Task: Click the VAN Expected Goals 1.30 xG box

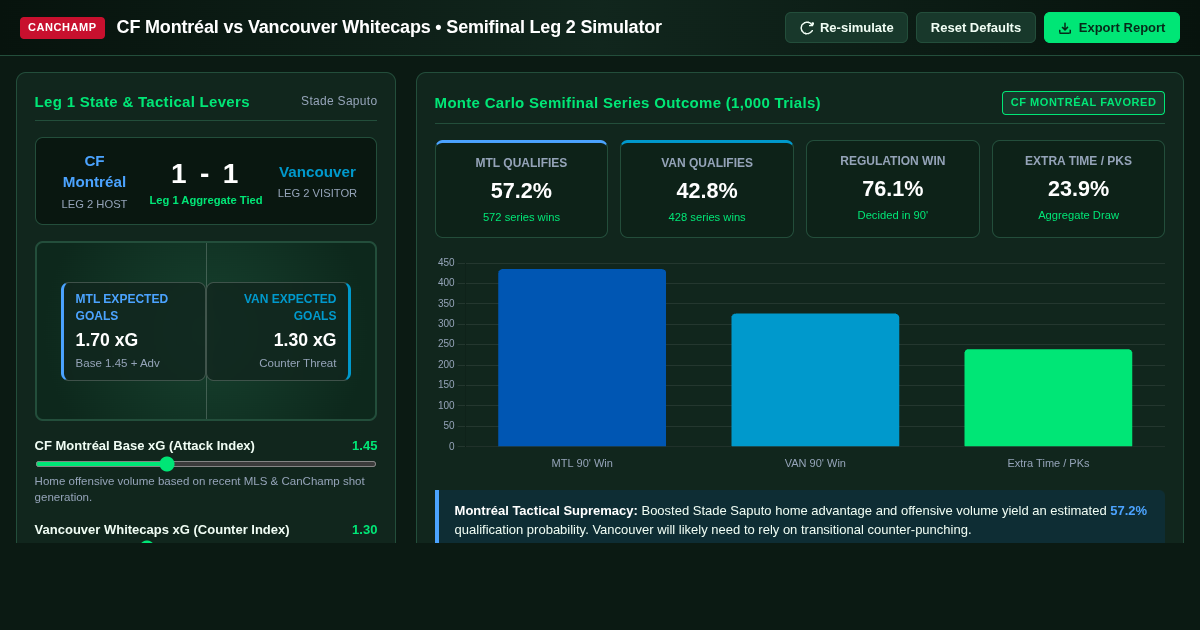Action: coord(278,331)
